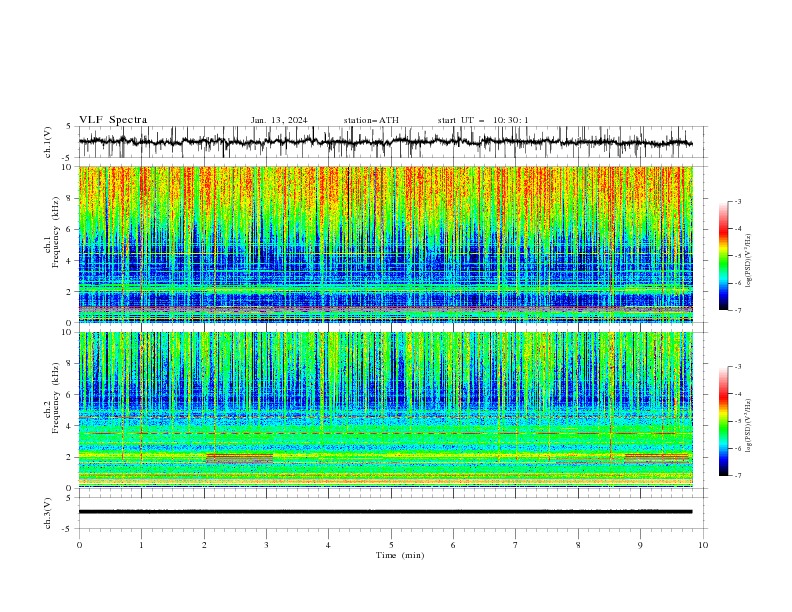The image size is (792, 612).
Task: Select the "start UT = 10:30: 1" text
Action: coord(483,120)
